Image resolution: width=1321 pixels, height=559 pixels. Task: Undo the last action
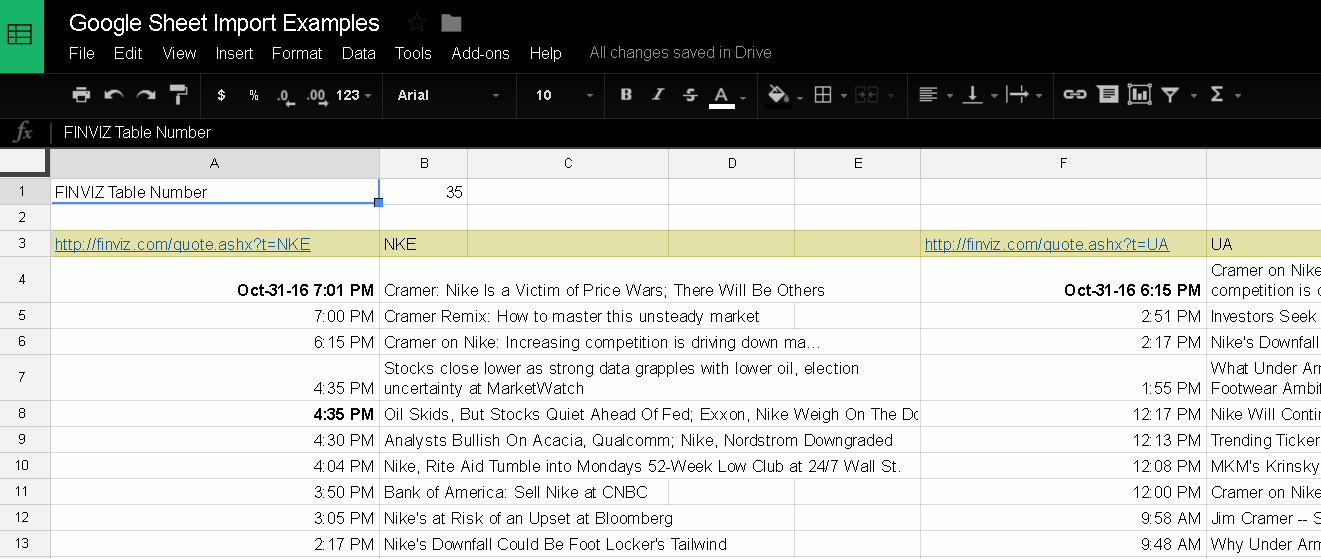[x=114, y=95]
